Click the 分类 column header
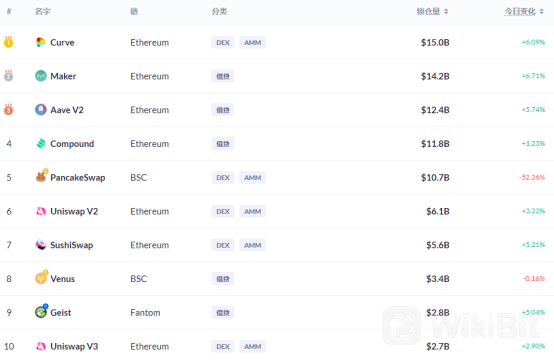 219,12
